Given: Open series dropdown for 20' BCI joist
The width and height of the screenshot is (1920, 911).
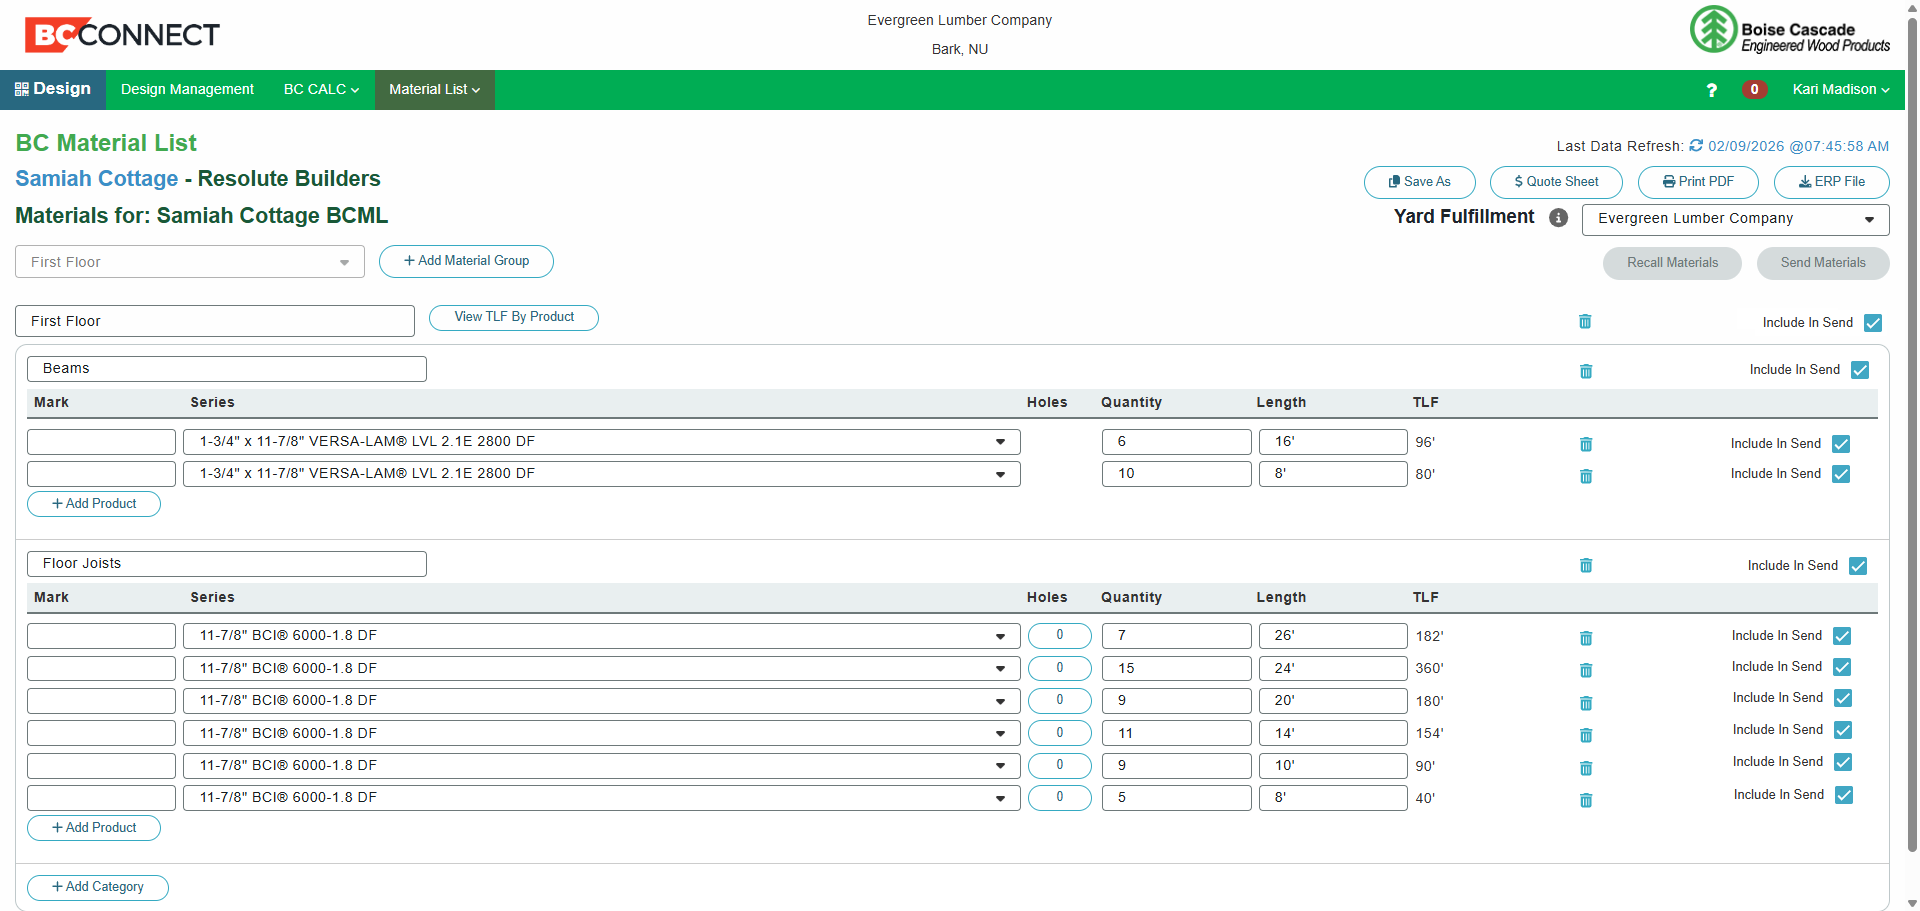Looking at the screenshot, I should point(602,701).
